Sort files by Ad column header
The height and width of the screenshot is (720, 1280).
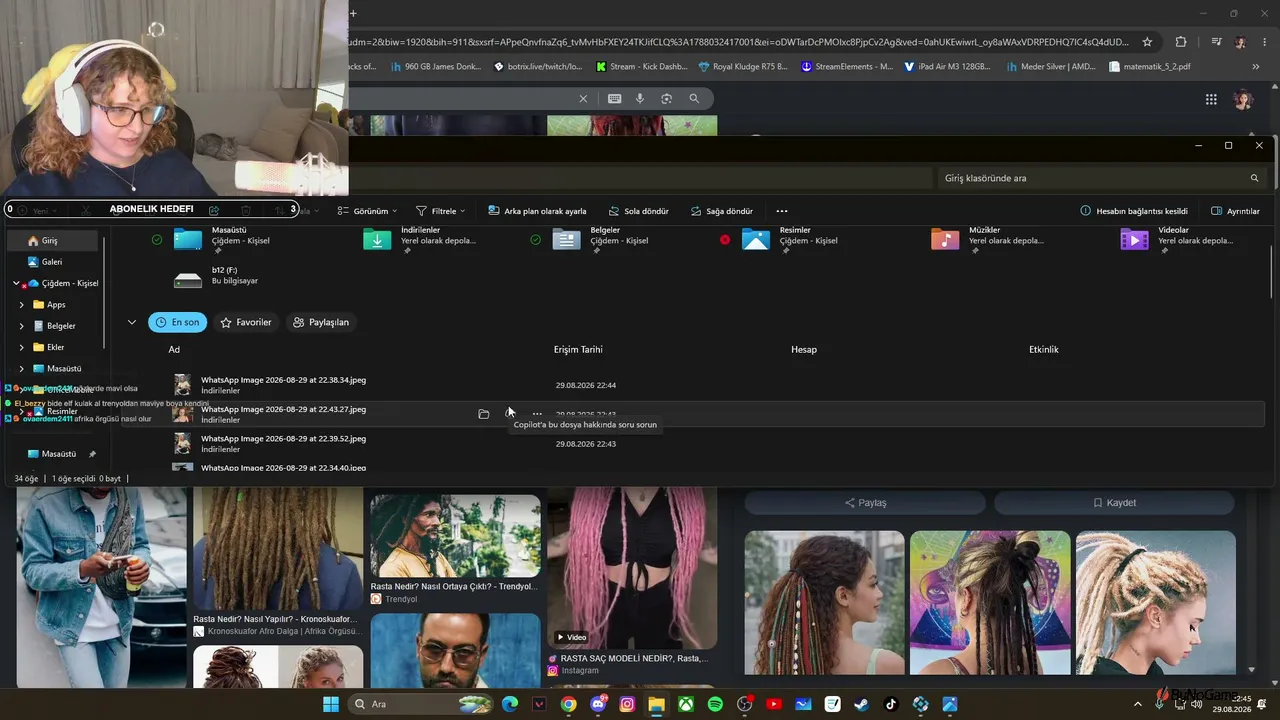[174, 350]
